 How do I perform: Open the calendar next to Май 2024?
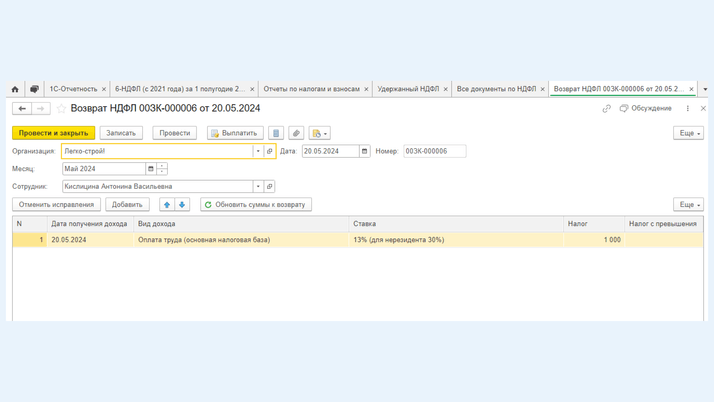pyautogui.click(x=151, y=169)
